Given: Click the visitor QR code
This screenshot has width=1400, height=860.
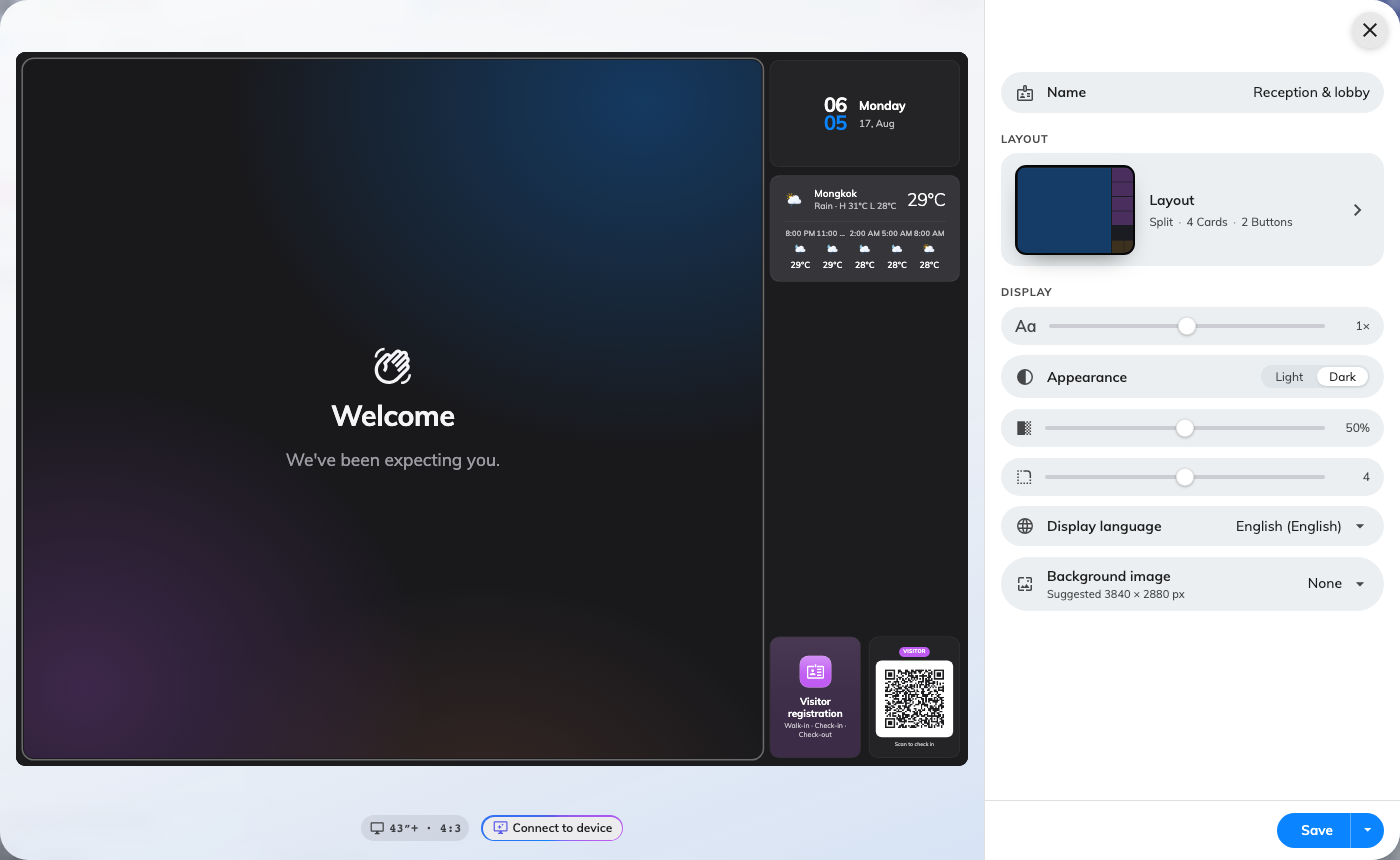Looking at the screenshot, I should [x=914, y=698].
